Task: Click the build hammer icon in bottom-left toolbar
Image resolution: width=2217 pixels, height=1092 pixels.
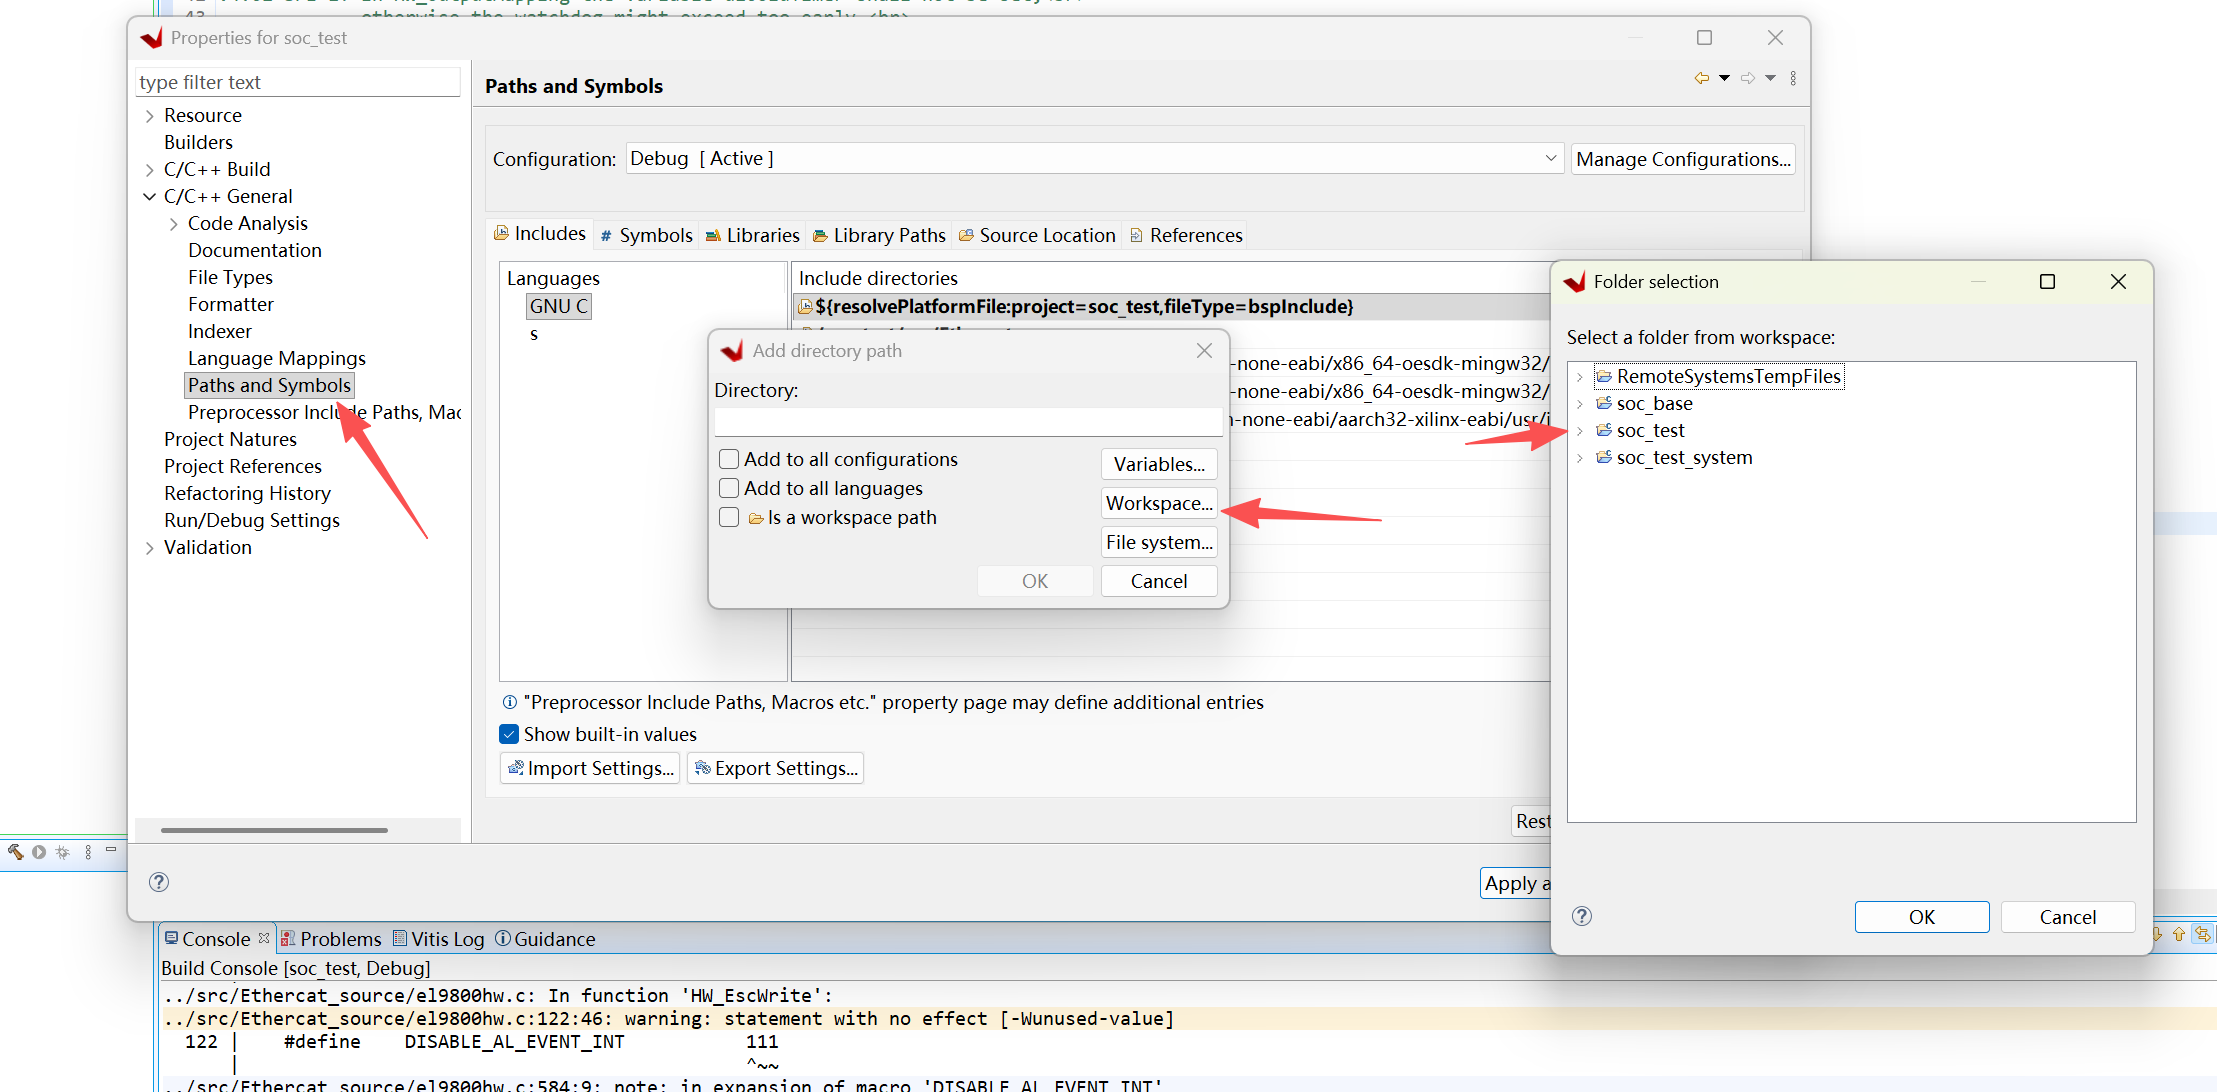Action: click(15, 852)
